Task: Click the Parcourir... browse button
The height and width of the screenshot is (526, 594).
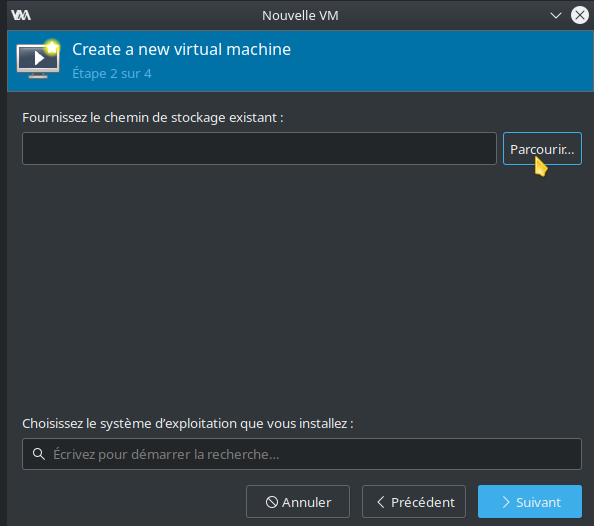Action: (542, 149)
